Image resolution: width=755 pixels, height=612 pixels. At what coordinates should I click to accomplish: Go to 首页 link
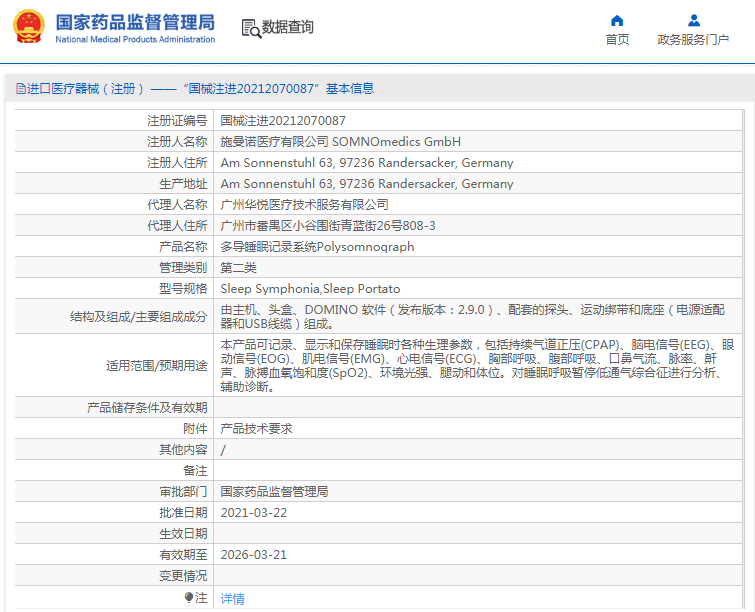617,39
